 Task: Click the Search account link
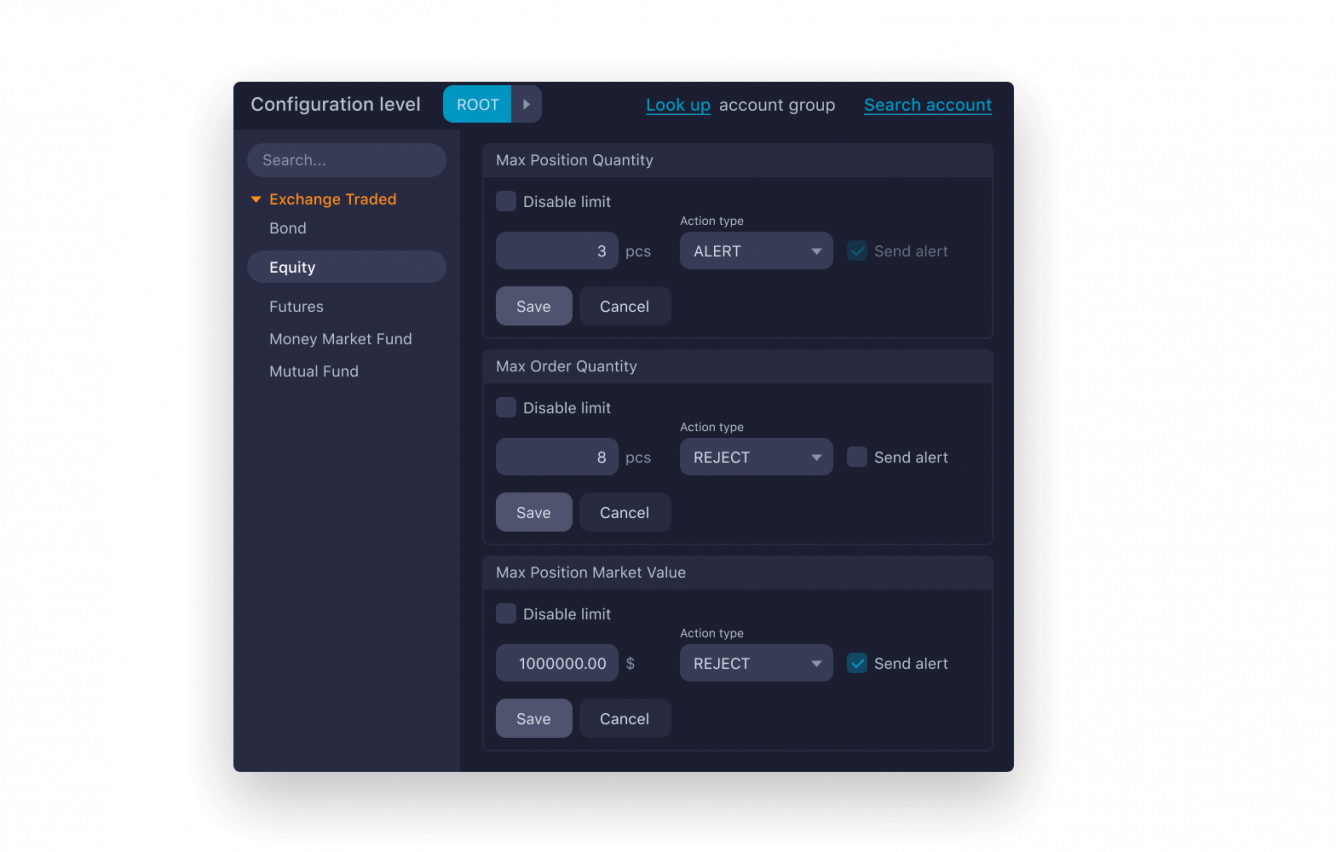[x=927, y=104]
